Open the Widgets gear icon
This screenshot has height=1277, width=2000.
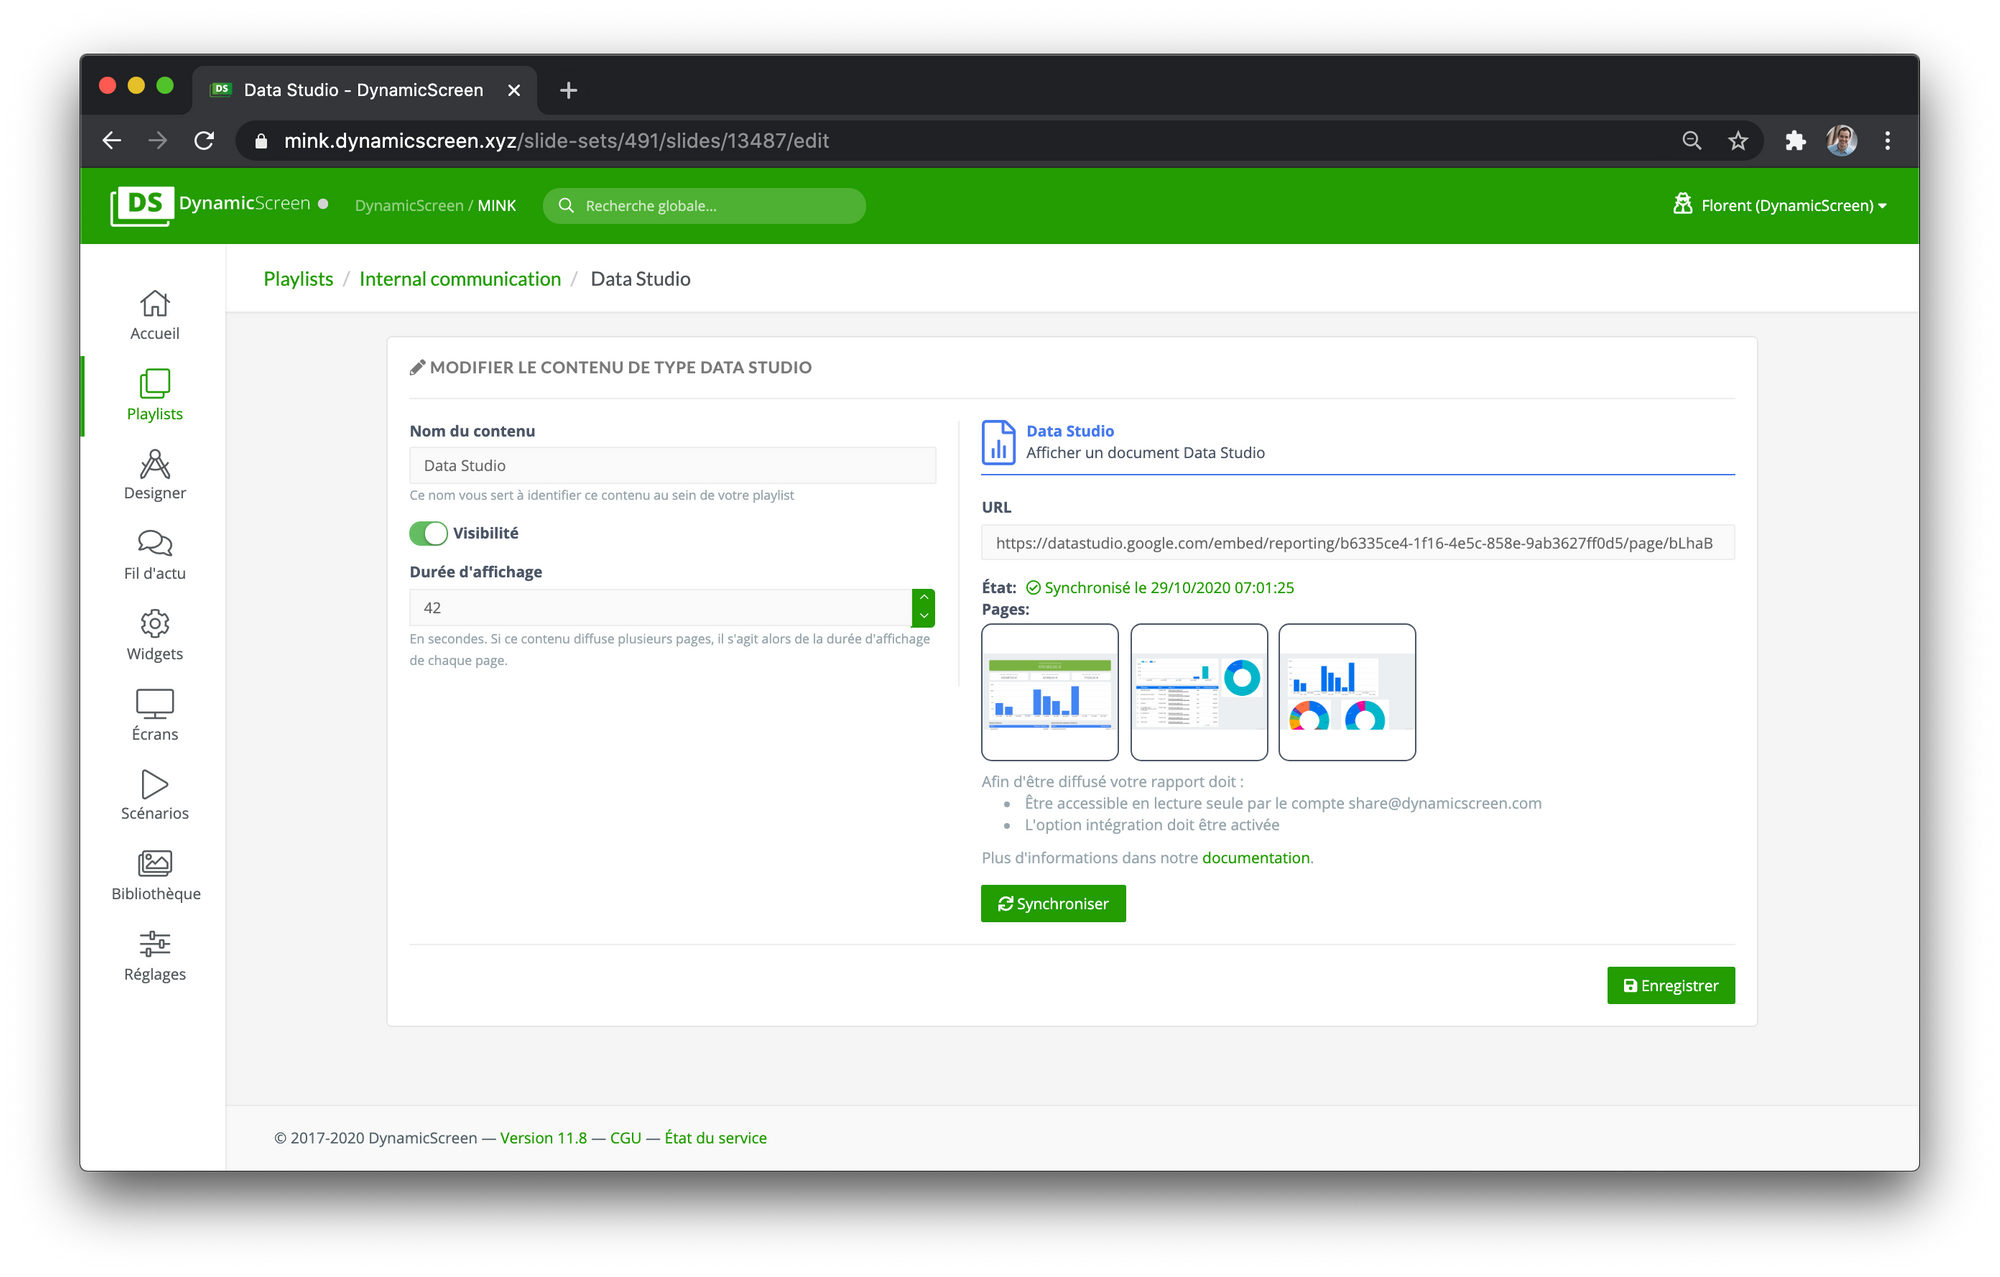pyautogui.click(x=154, y=624)
